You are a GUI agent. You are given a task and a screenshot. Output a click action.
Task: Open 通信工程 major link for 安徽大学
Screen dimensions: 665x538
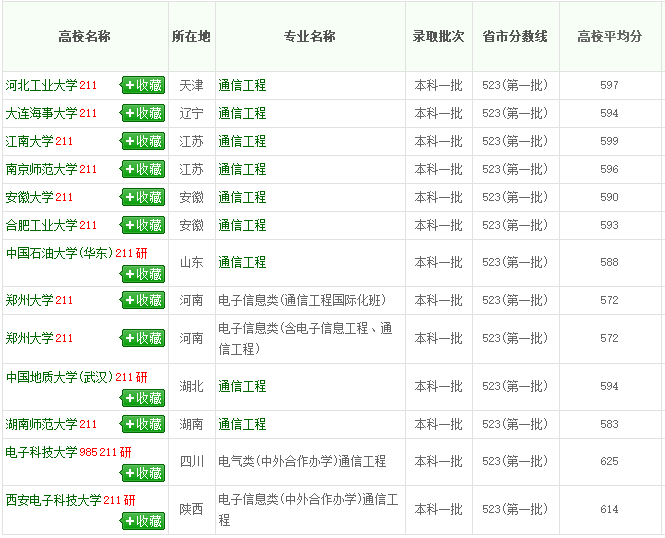(x=242, y=197)
